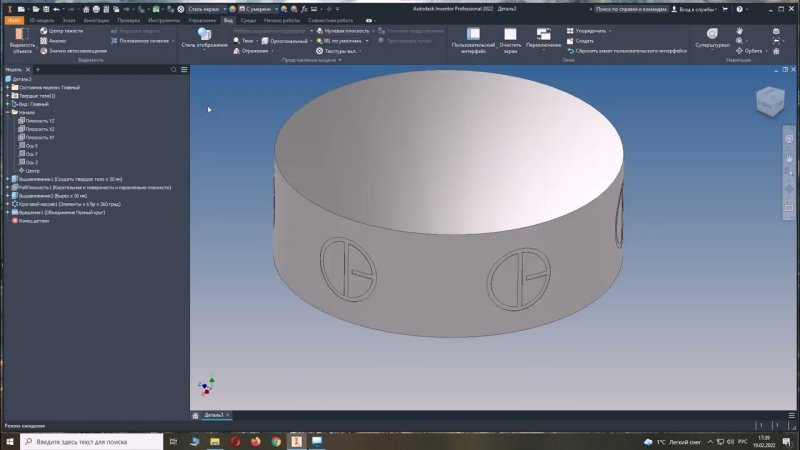Toggle Половинное сечение view
Image resolution: width=800 pixels, height=450 pixels.
tap(140, 41)
